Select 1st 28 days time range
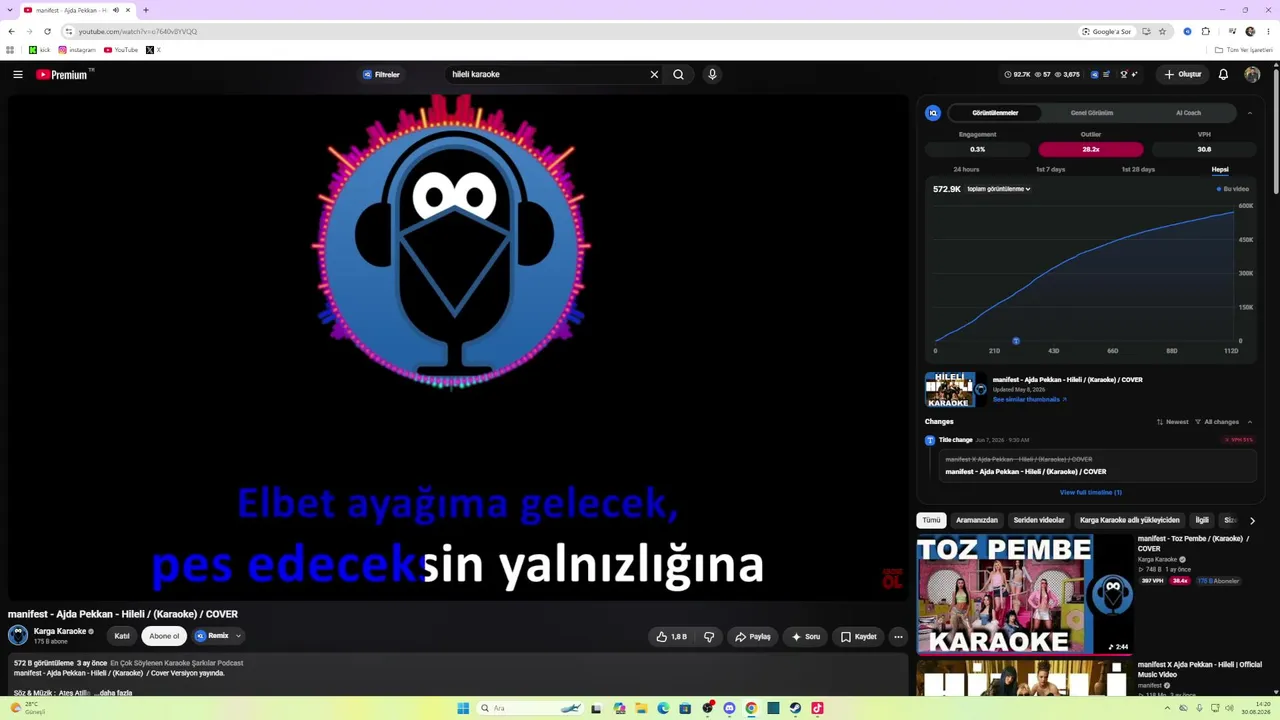 coord(1138,169)
